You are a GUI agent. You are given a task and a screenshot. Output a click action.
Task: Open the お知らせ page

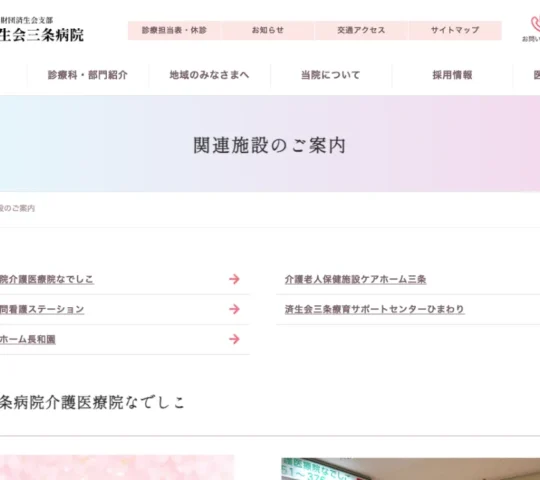(268, 30)
